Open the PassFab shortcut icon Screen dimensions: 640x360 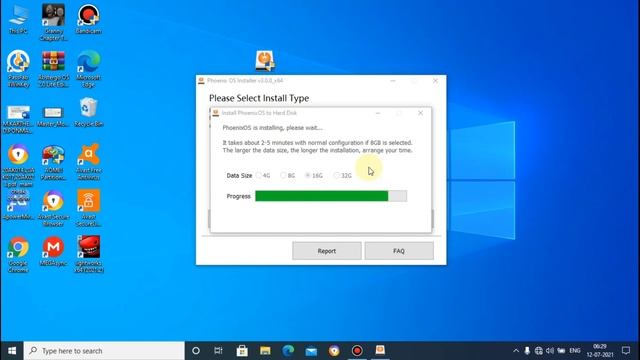pos(18,69)
